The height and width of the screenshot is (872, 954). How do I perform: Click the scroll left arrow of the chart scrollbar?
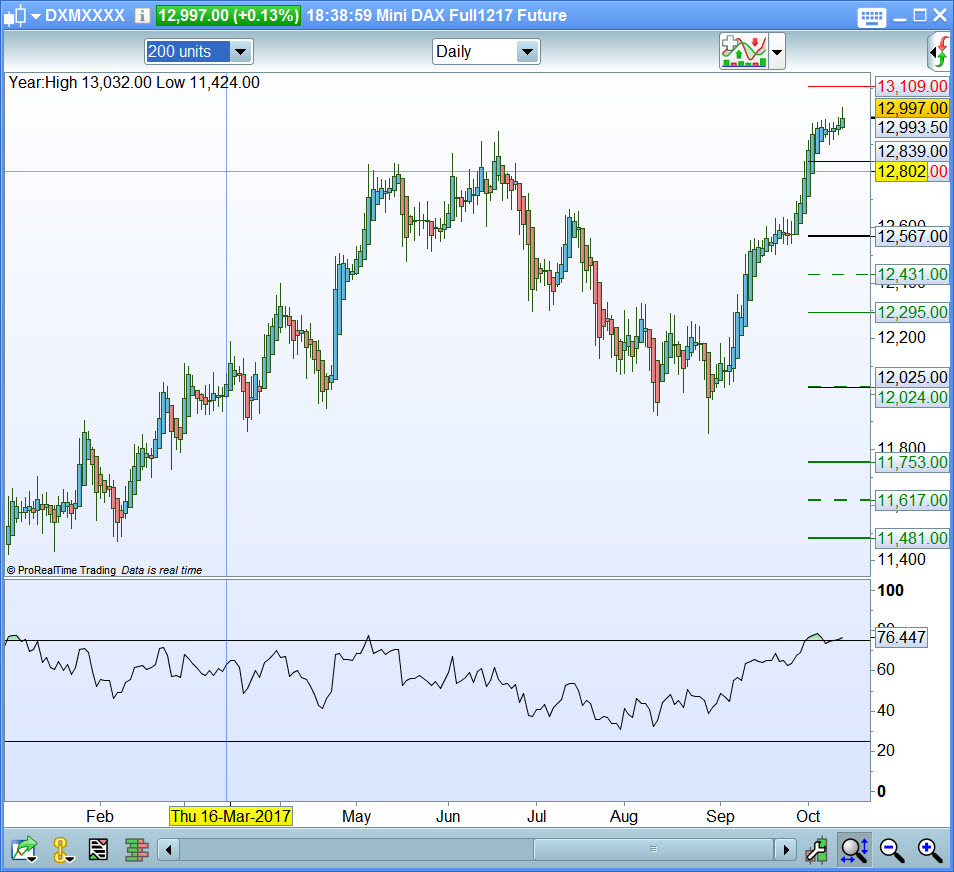point(169,849)
